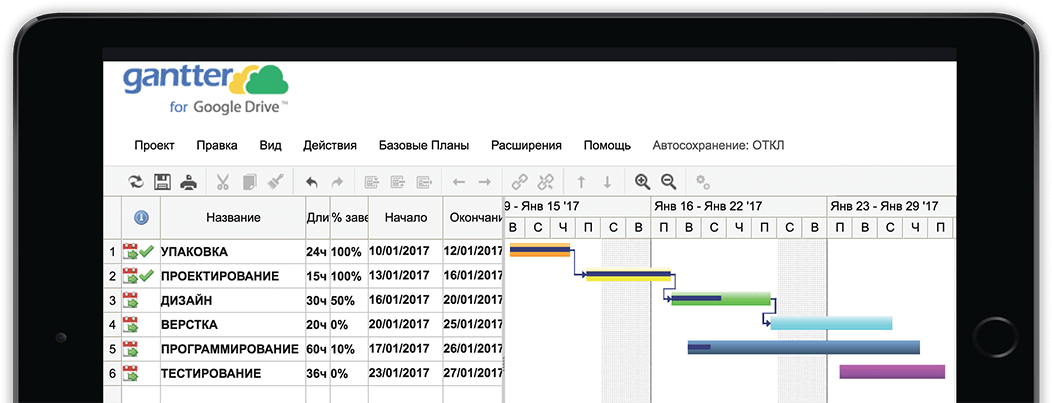The width and height of the screenshot is (1052, 403).
Task: Move task down arrow icon
Action: (607, 182)
